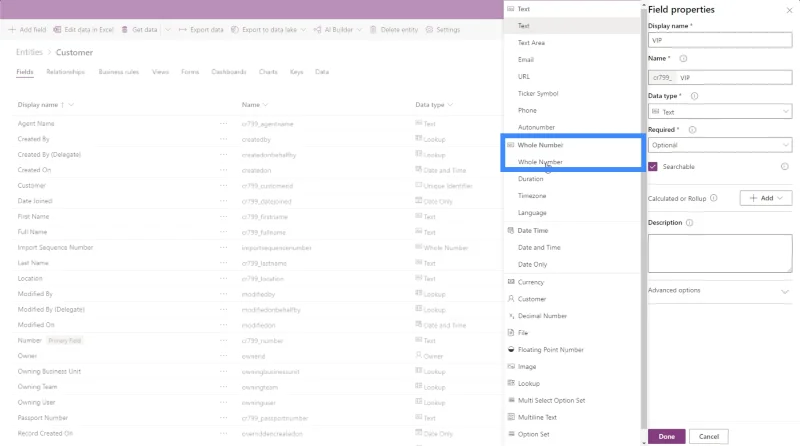
Task: Click the Name input field
Action: click(x=720, y=78)
